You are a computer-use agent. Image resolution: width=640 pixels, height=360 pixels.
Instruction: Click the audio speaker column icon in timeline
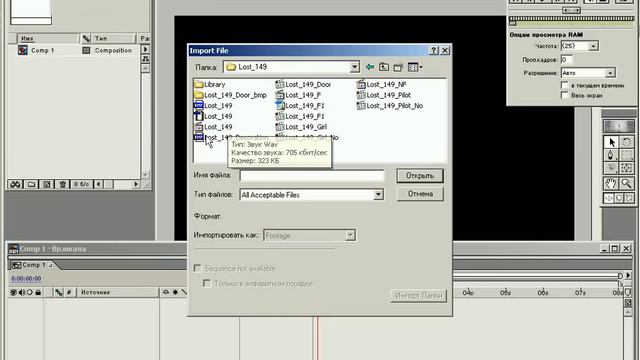(x=22, y=292)
